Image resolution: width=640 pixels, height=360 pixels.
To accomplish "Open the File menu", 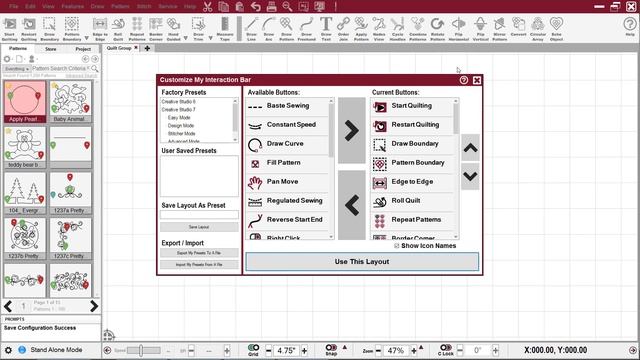I will point(13,7).
